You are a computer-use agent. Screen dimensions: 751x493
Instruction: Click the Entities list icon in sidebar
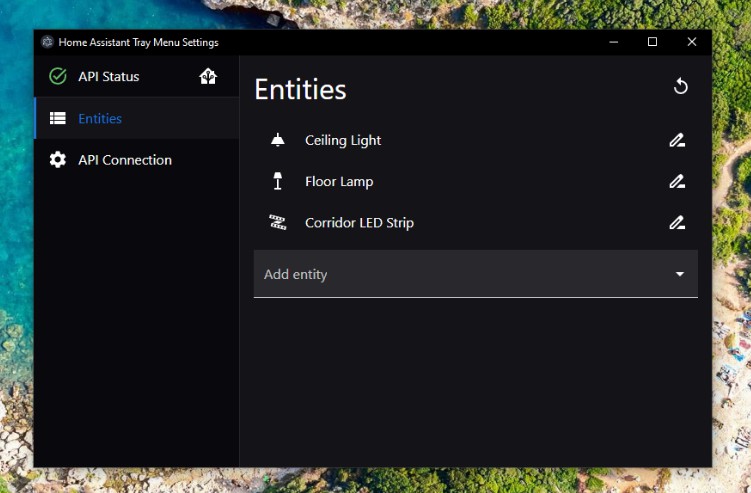coord(58,118)
